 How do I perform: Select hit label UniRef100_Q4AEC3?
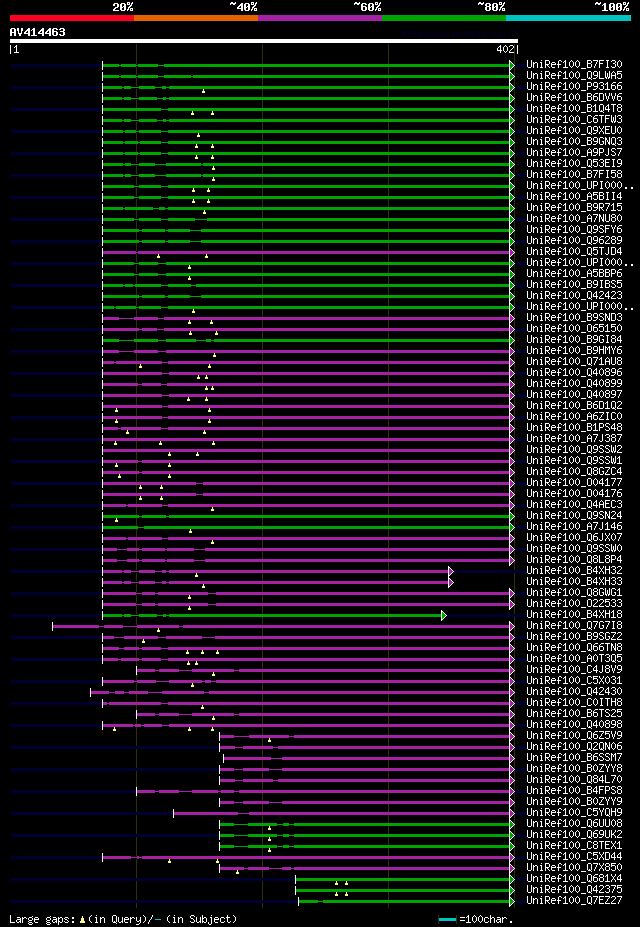(x=574, y=505)
